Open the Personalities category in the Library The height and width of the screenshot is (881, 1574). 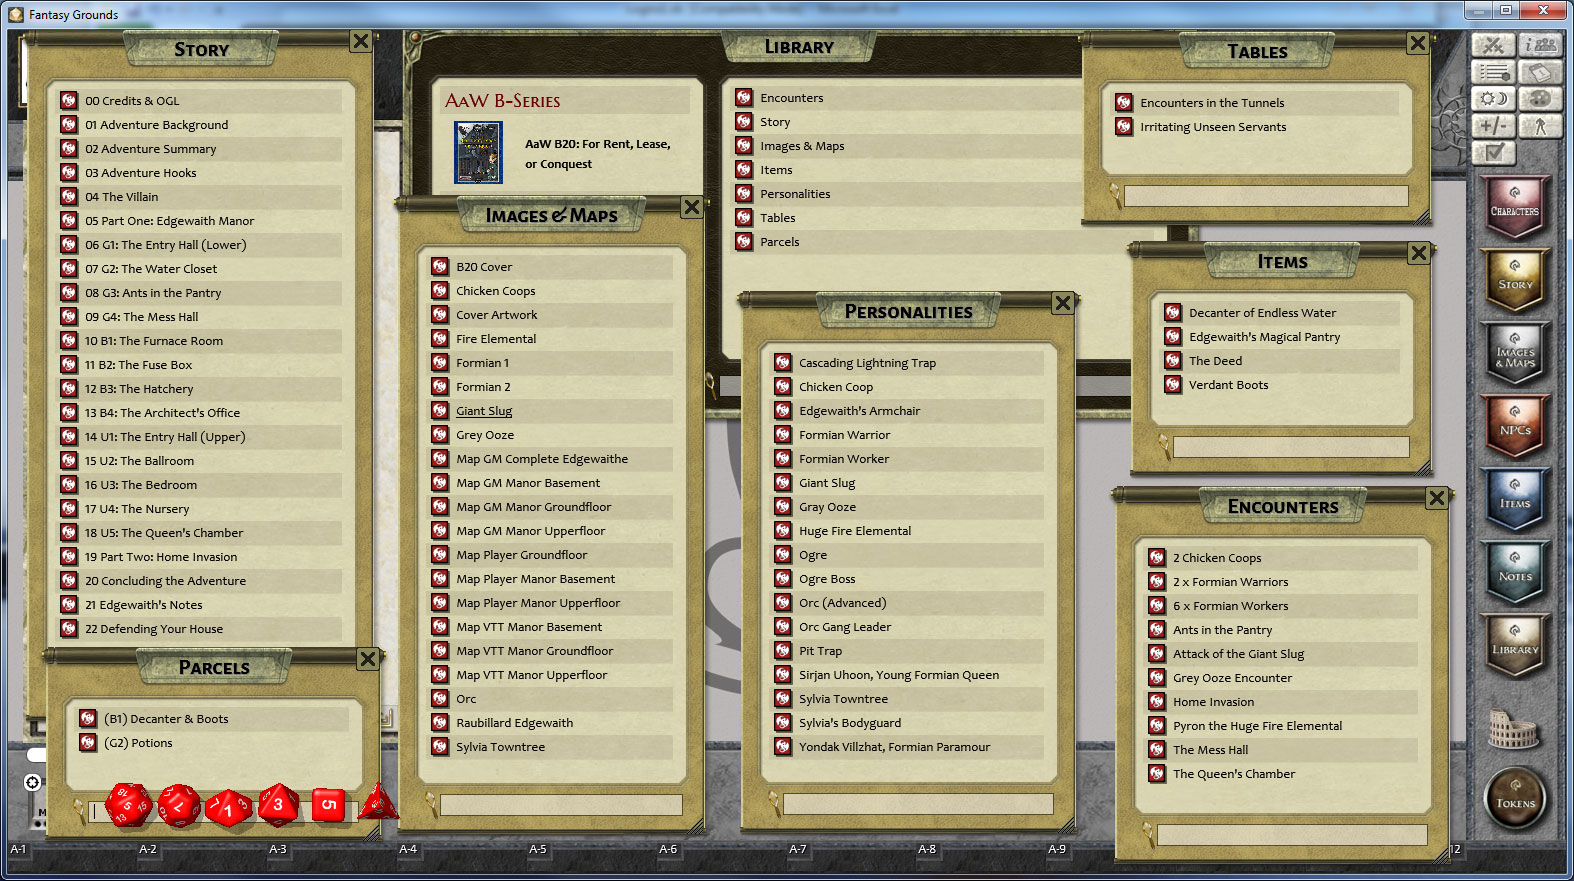tap(795, 194)
